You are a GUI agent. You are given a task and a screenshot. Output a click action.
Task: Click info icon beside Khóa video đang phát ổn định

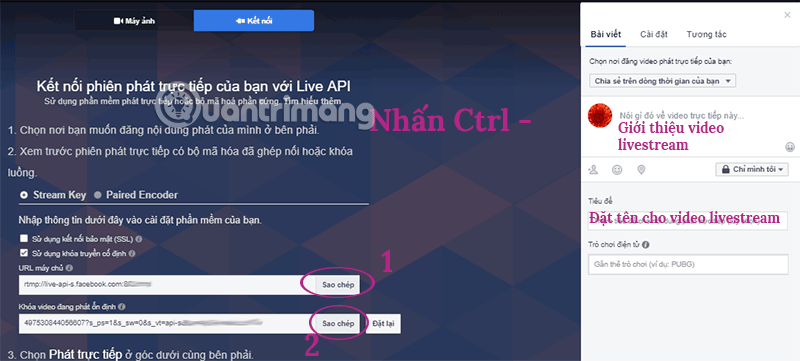tap(122, 307)
